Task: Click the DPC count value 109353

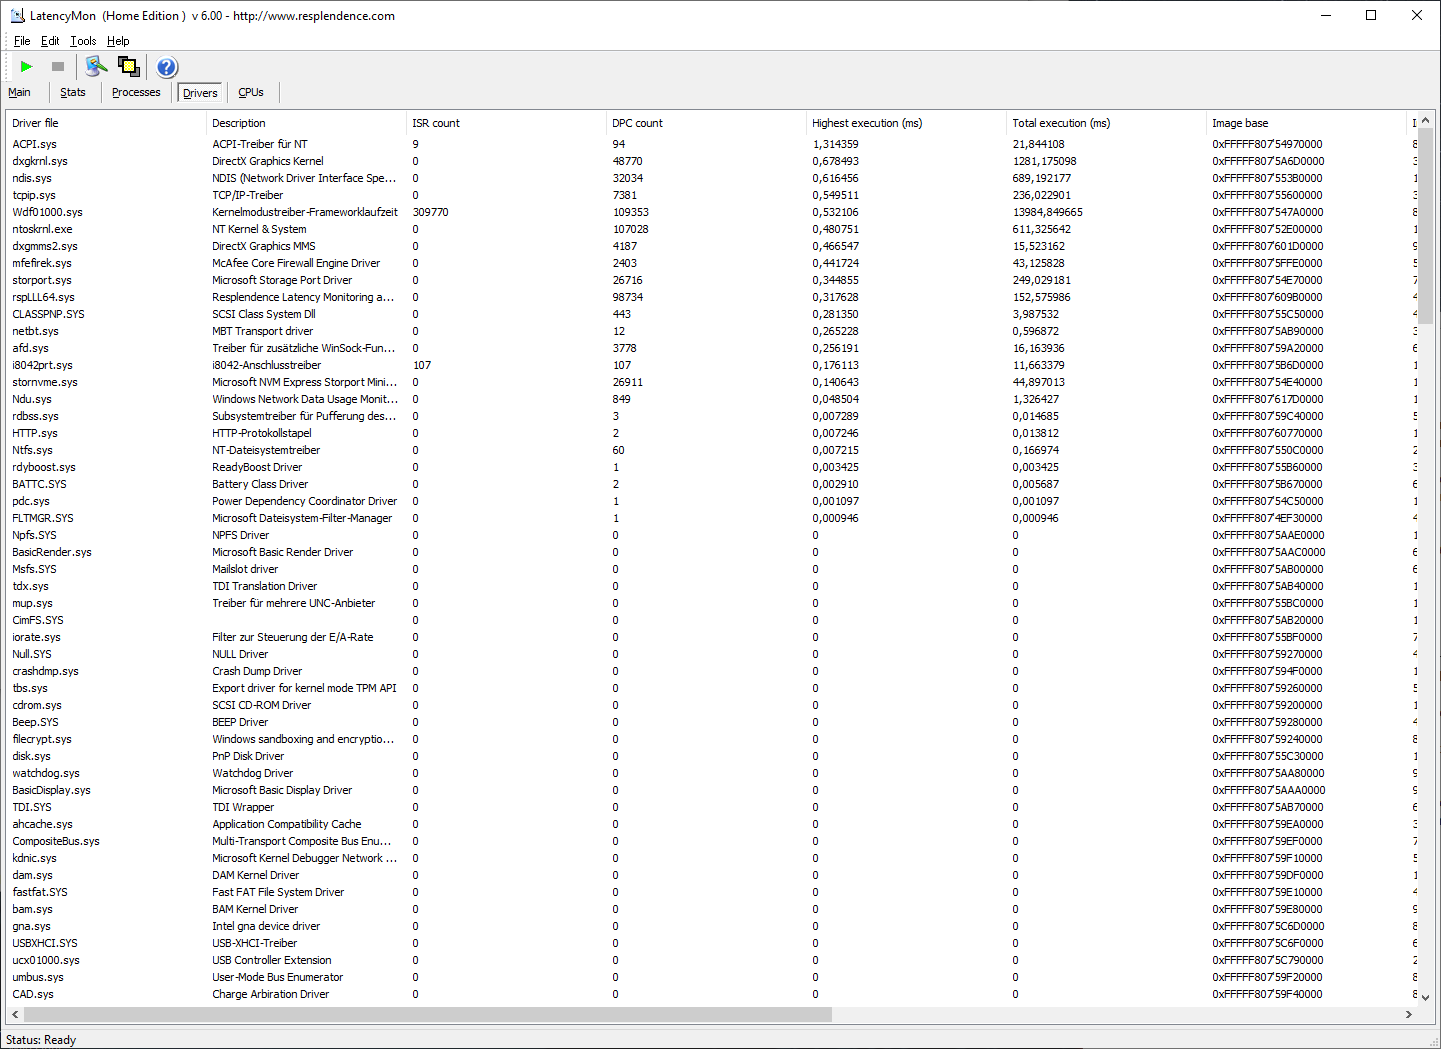Action: pyautogui.click(x=631, y=212)
